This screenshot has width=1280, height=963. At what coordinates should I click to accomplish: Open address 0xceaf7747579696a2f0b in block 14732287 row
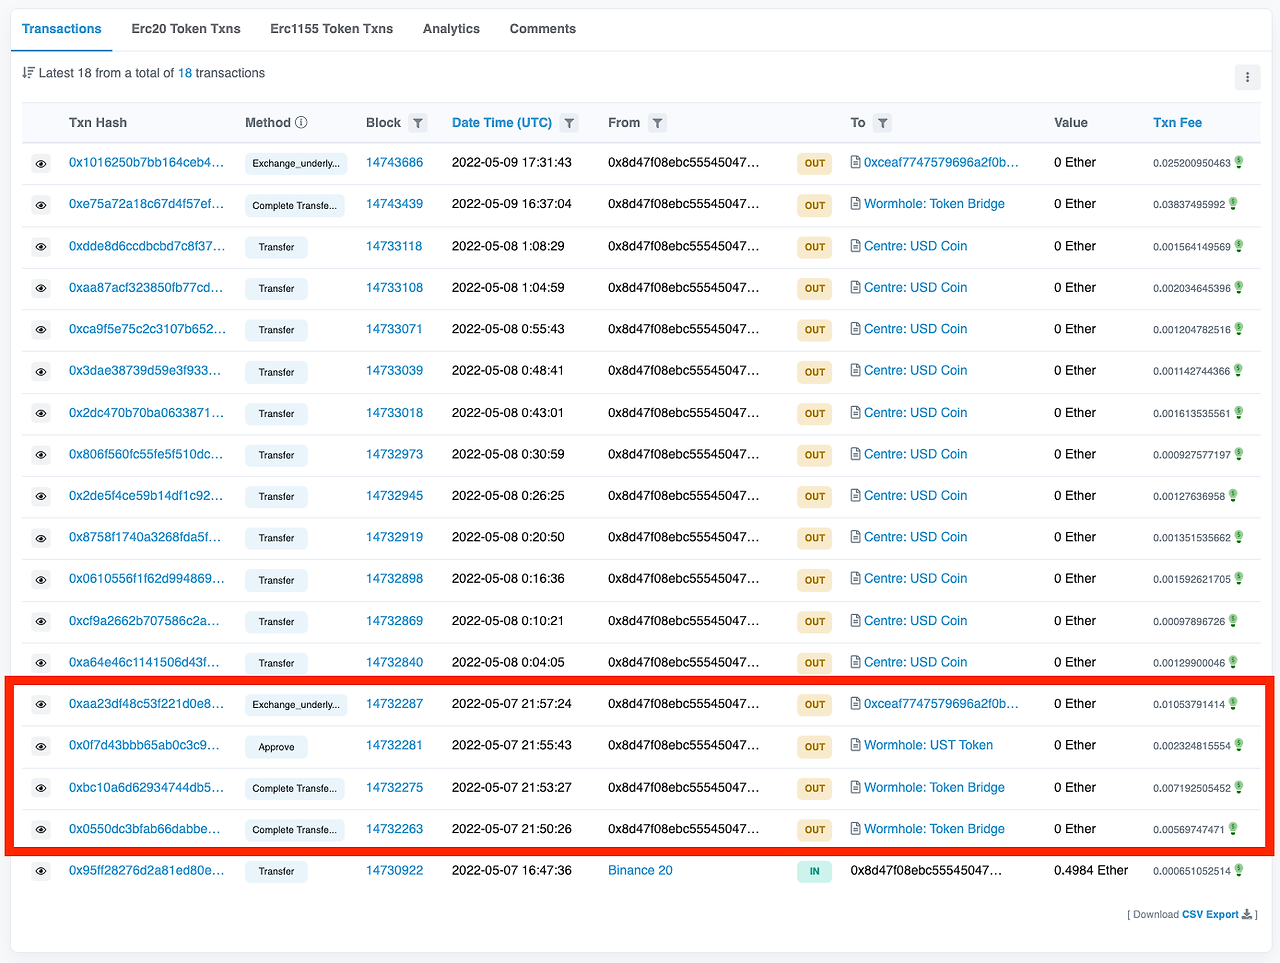click(941, 704)
